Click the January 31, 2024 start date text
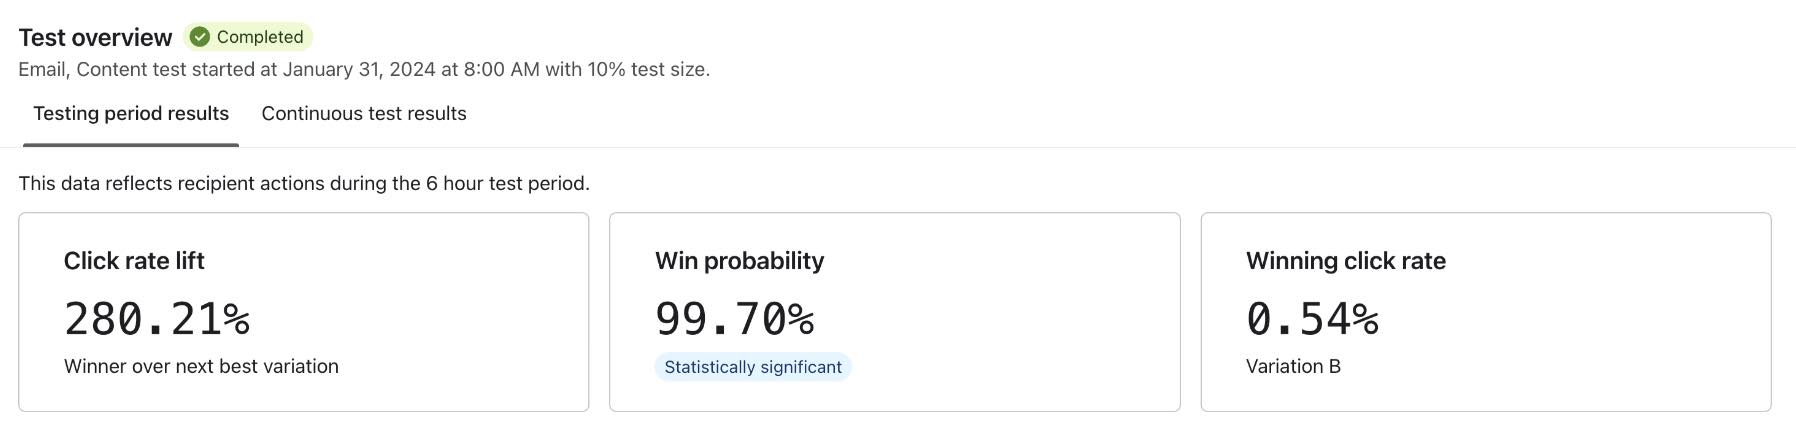The height and width of the screenshot is (426, 1796). (359, 70)
